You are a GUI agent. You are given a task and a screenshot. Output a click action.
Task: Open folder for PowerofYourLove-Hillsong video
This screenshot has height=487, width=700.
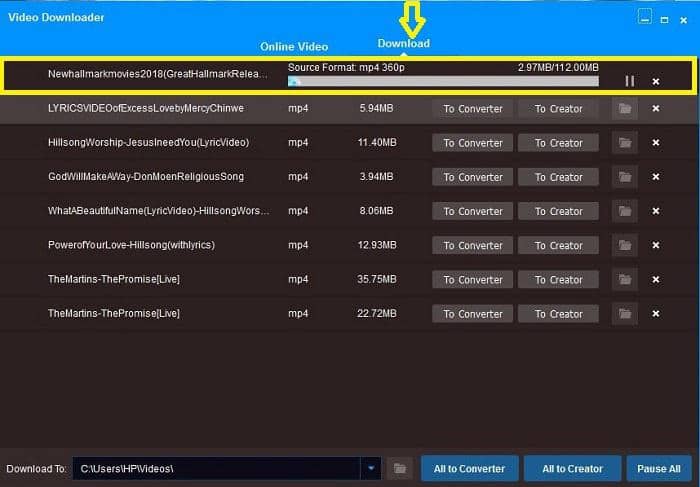(625, 246)
